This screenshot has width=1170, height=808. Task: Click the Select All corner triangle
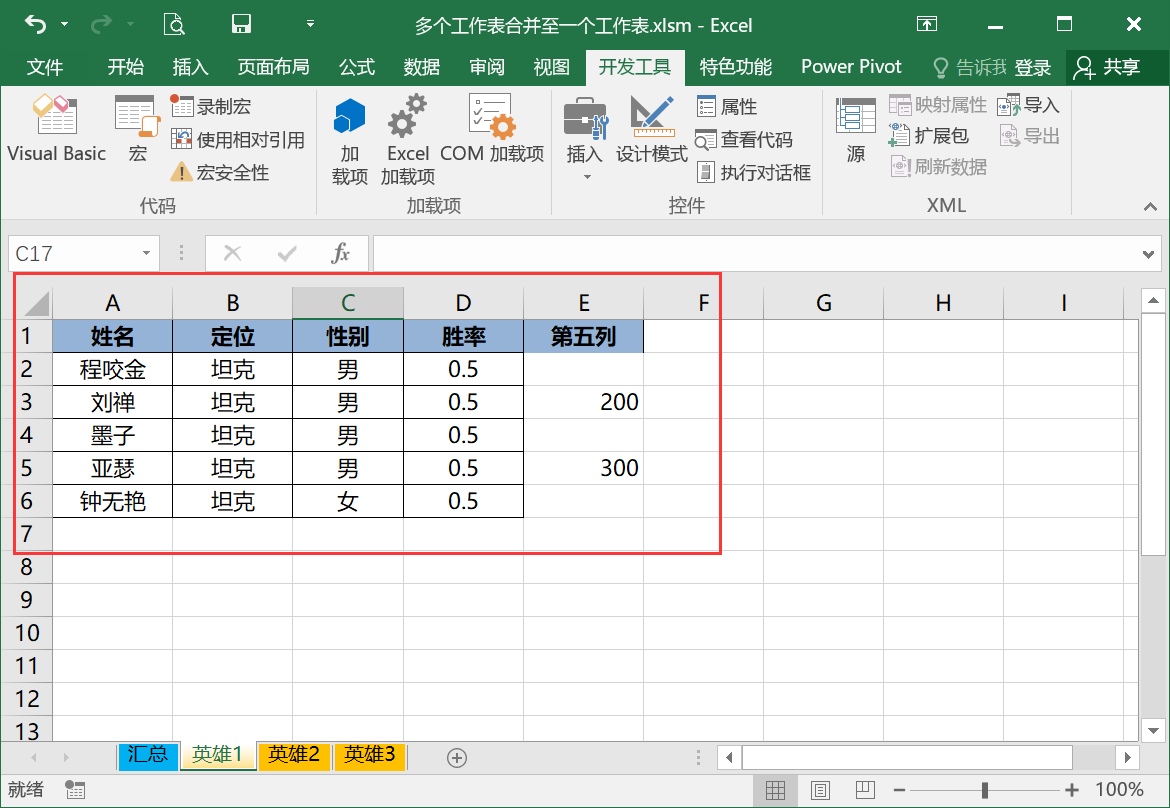[36, 303]
